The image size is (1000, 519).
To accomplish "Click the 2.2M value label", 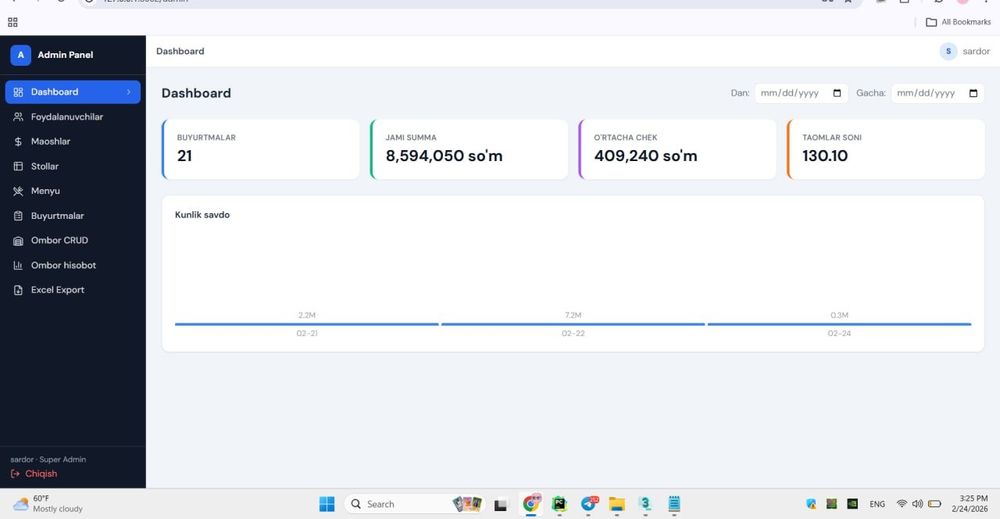I will (x=307, y=315).
